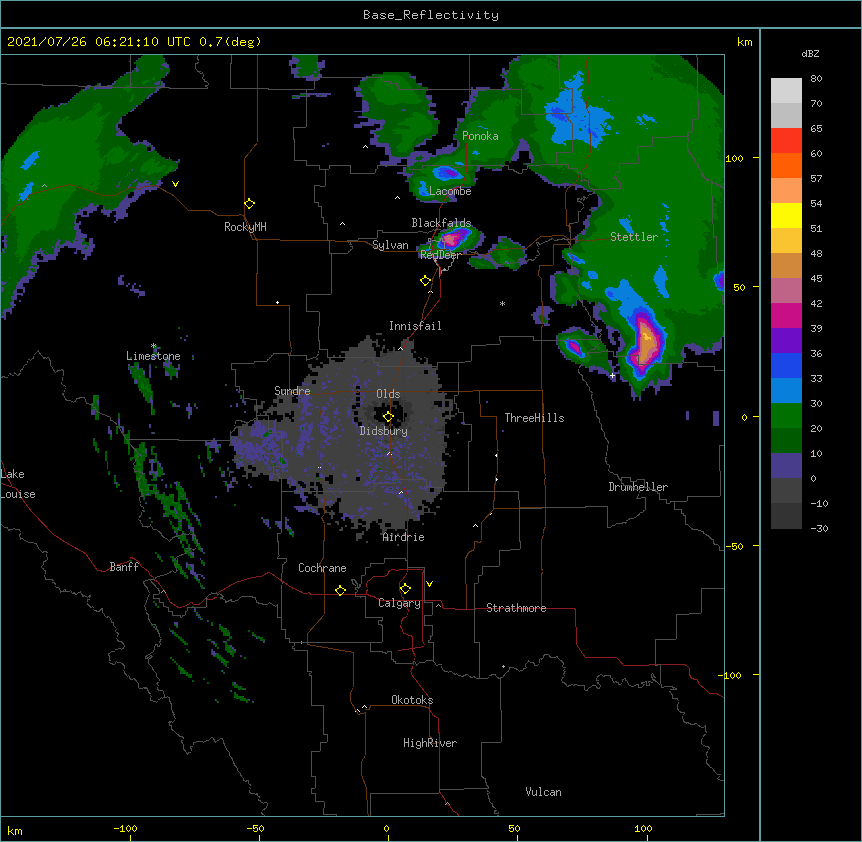Click the yellow diamond marker above RockyMH
This screenshot has height=842, width=862.
(249, 204)
